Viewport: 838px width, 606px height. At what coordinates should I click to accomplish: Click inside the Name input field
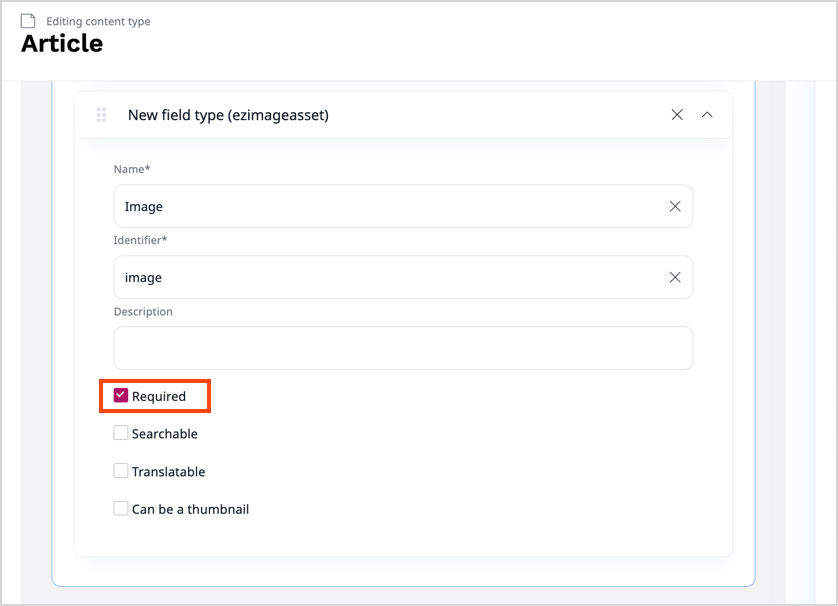click(350, 206)
